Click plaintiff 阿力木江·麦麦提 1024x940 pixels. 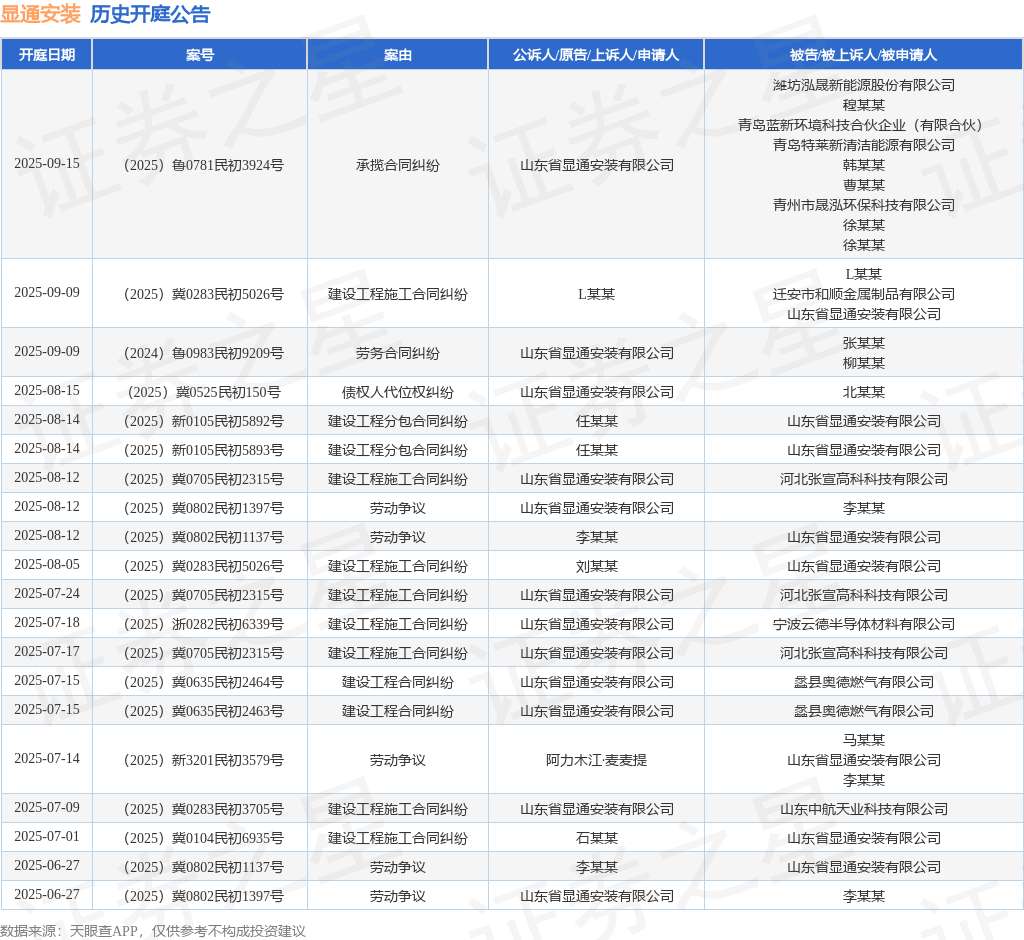pyautogui.click(x=596, y=760)
